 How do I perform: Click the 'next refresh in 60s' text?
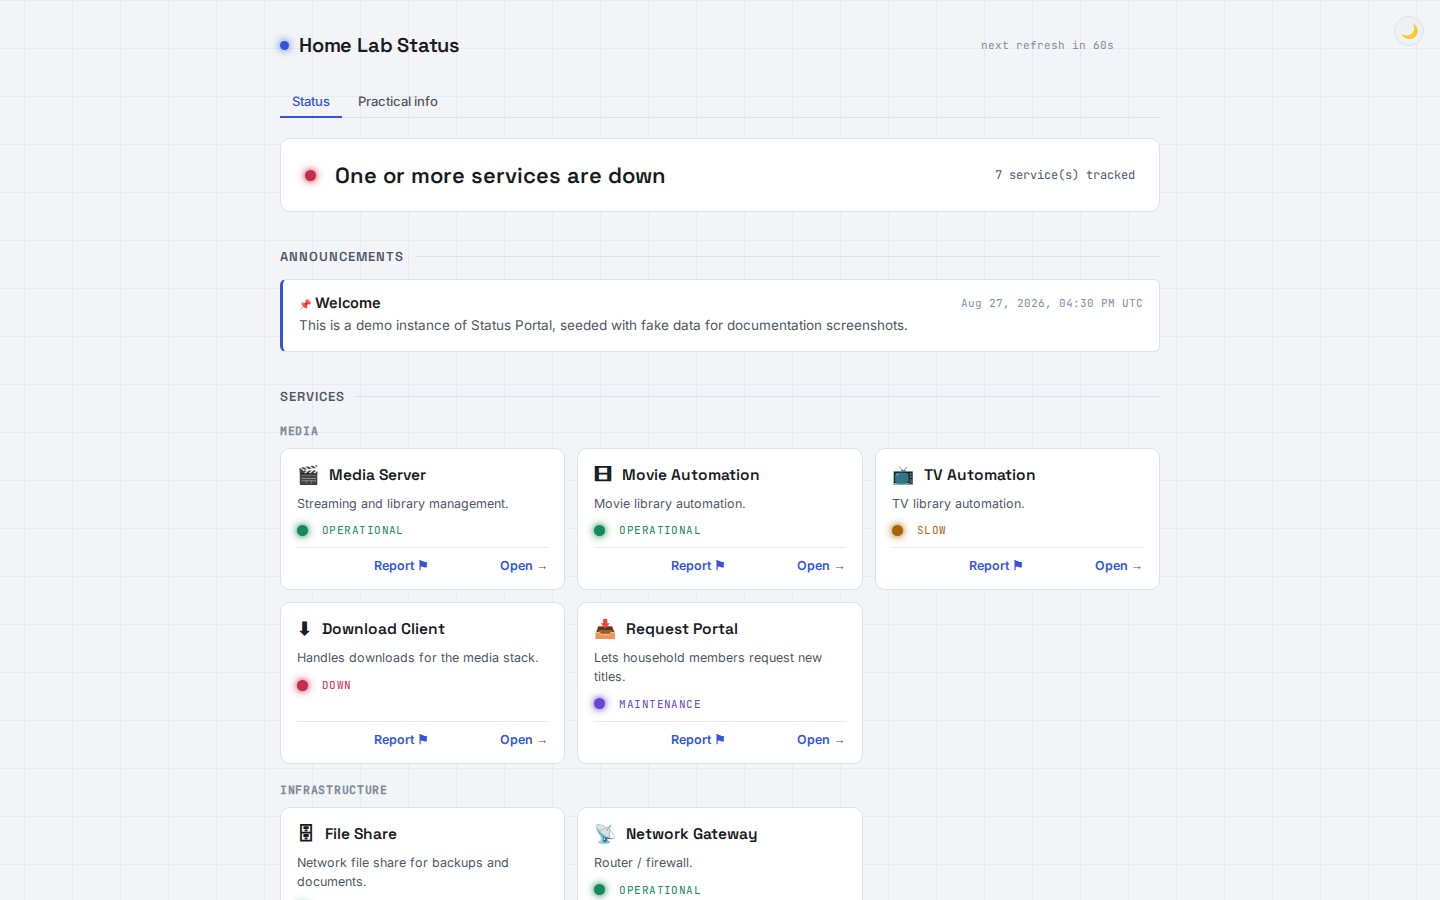point(1047,45)
